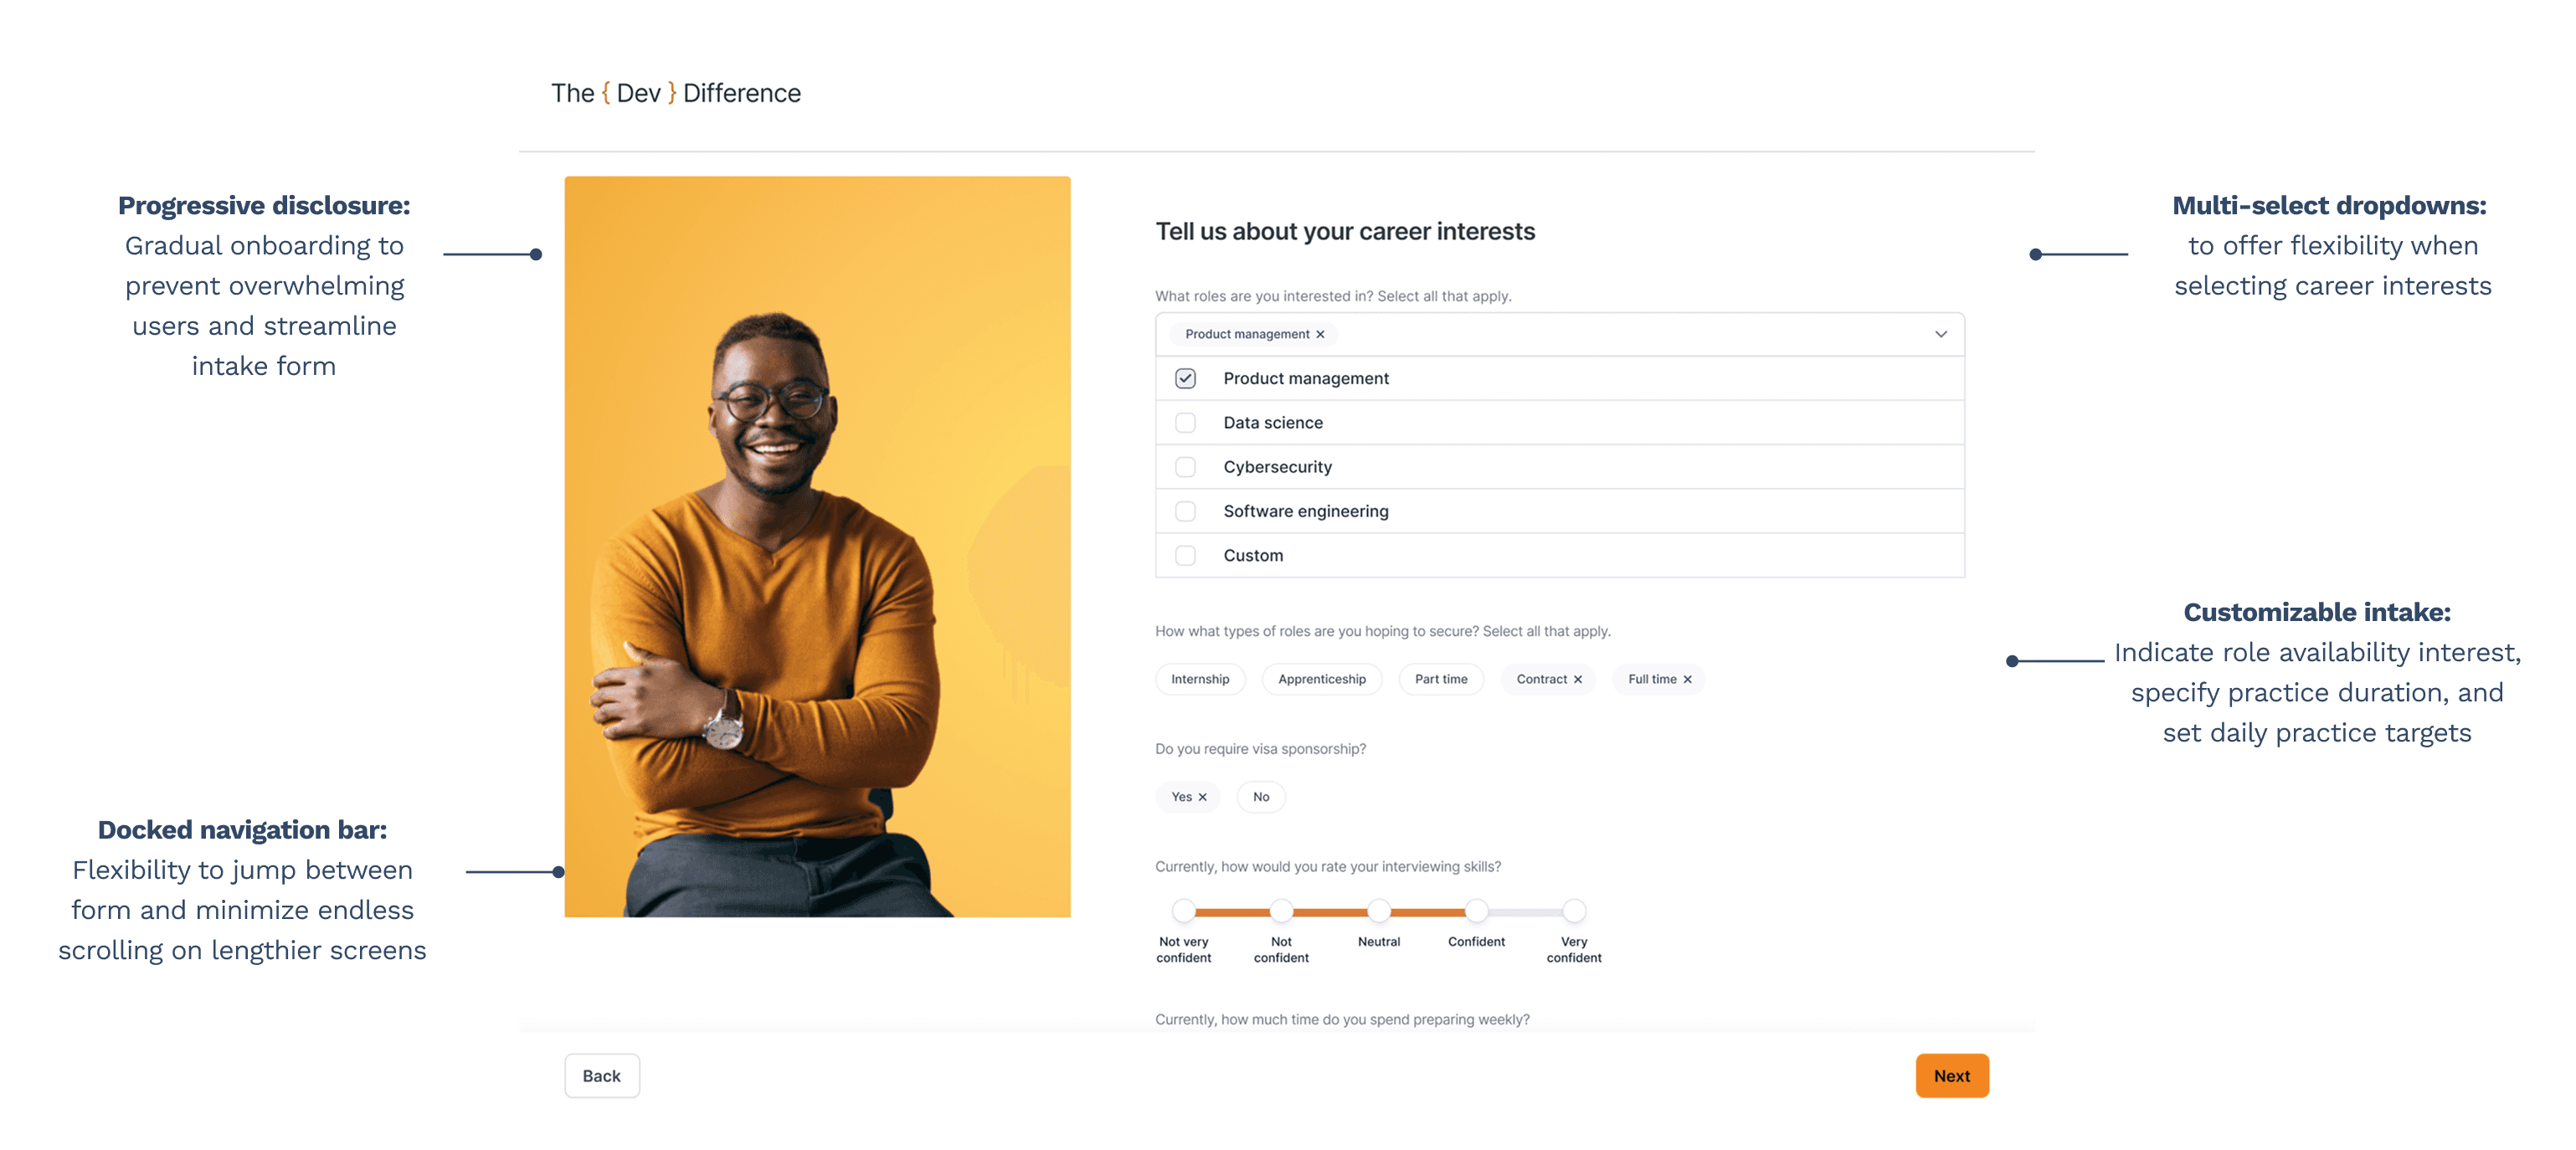
Task: Click the Back button
Action: (602, 1076)
